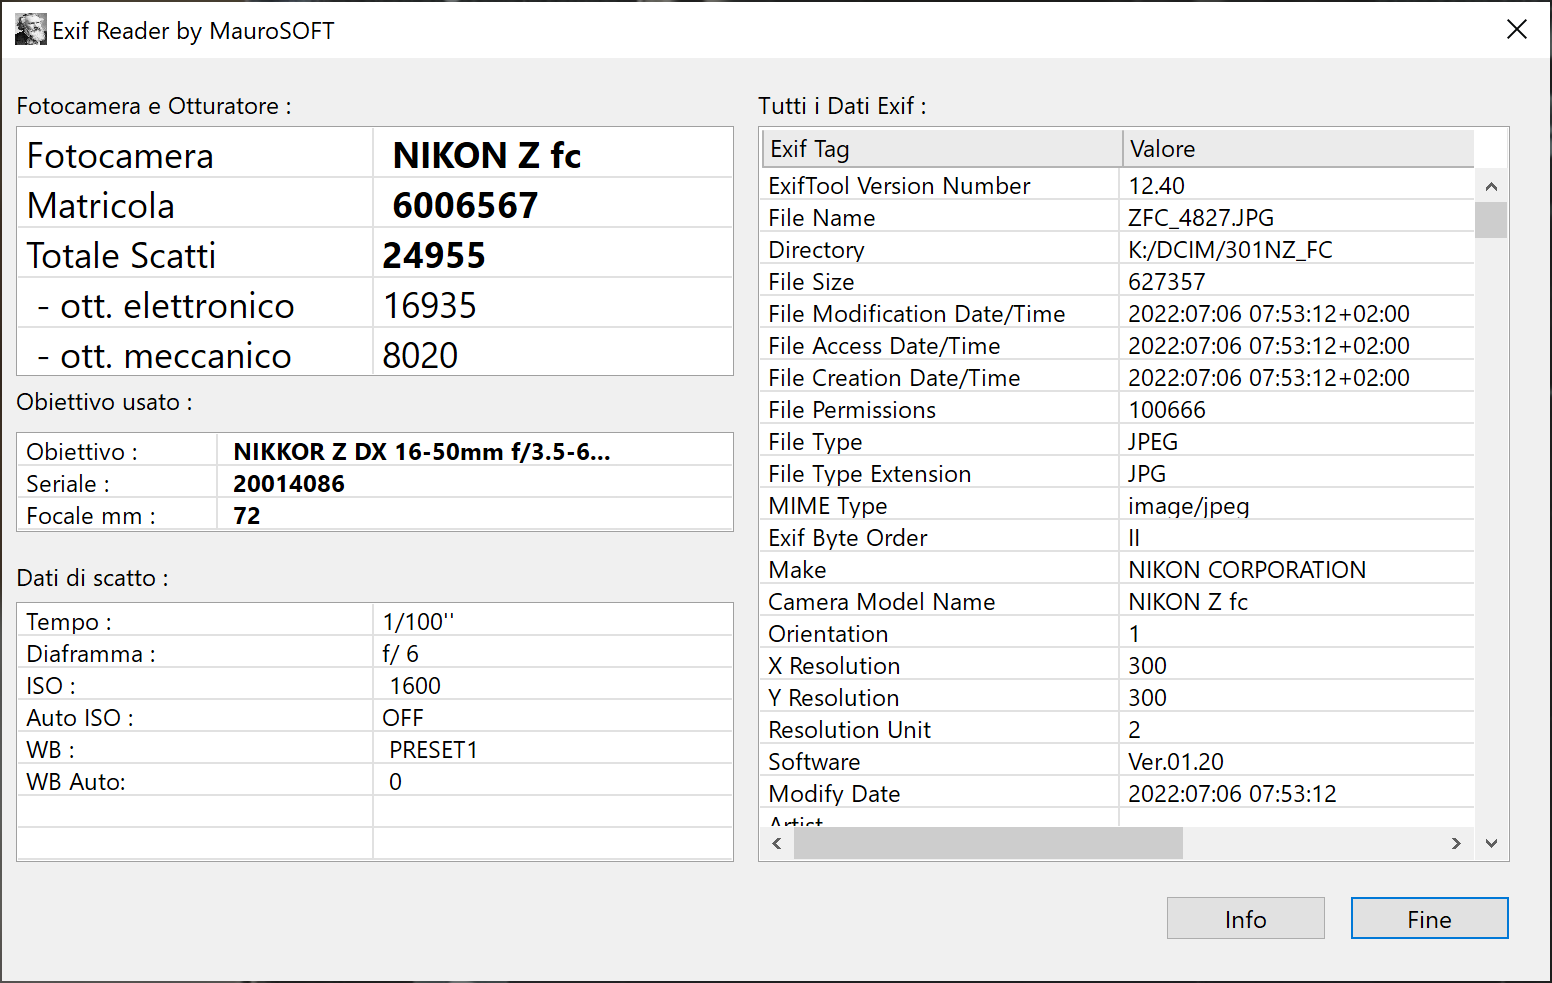
Task: Click the 'Tempo :' row value 1/100''
Action: coord(418,622)
